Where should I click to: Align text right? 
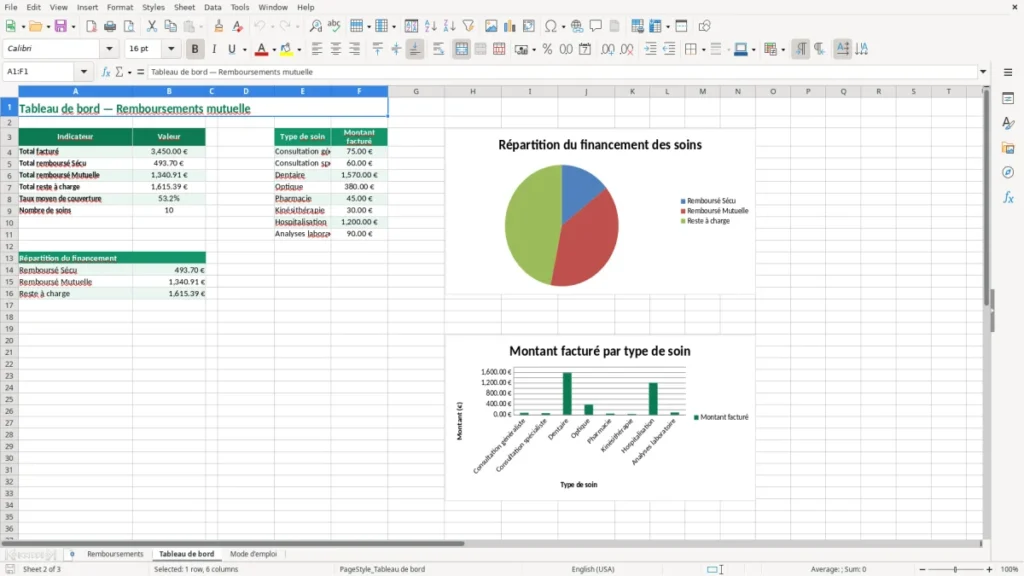(355, 49)
